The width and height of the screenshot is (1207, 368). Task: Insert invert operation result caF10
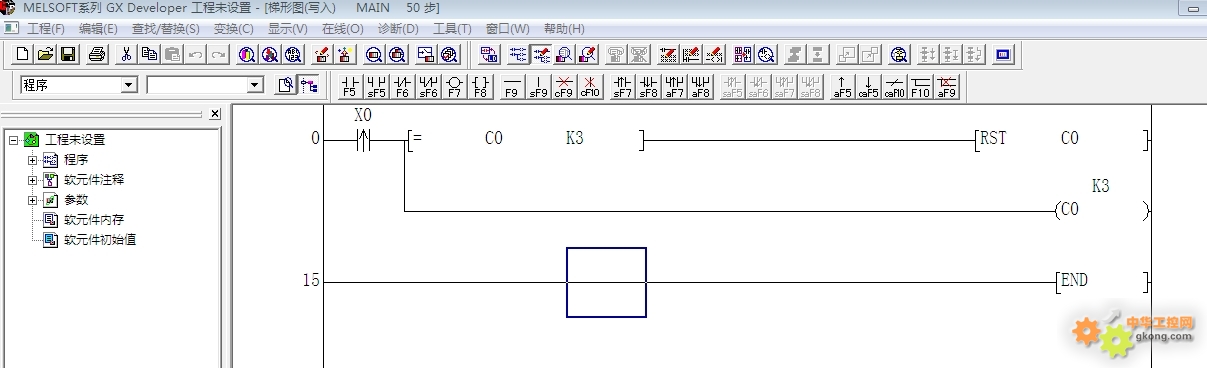tap(894, 86)
